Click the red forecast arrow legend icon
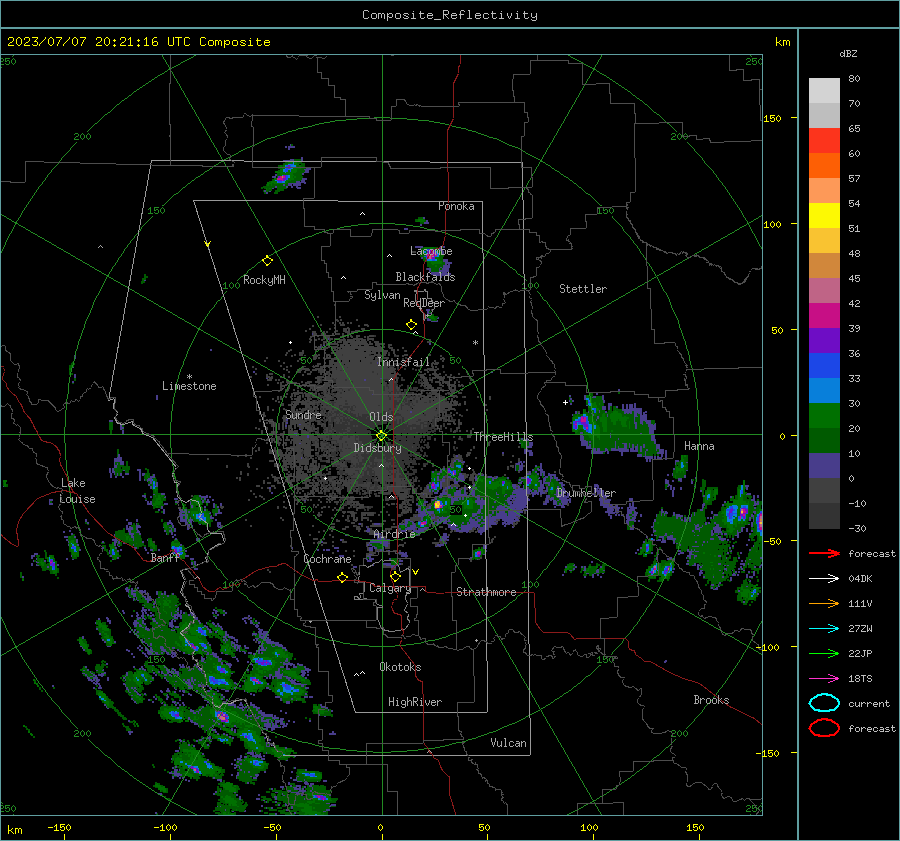This screenshot has height=841, width=900. click(x=824, y=553)
